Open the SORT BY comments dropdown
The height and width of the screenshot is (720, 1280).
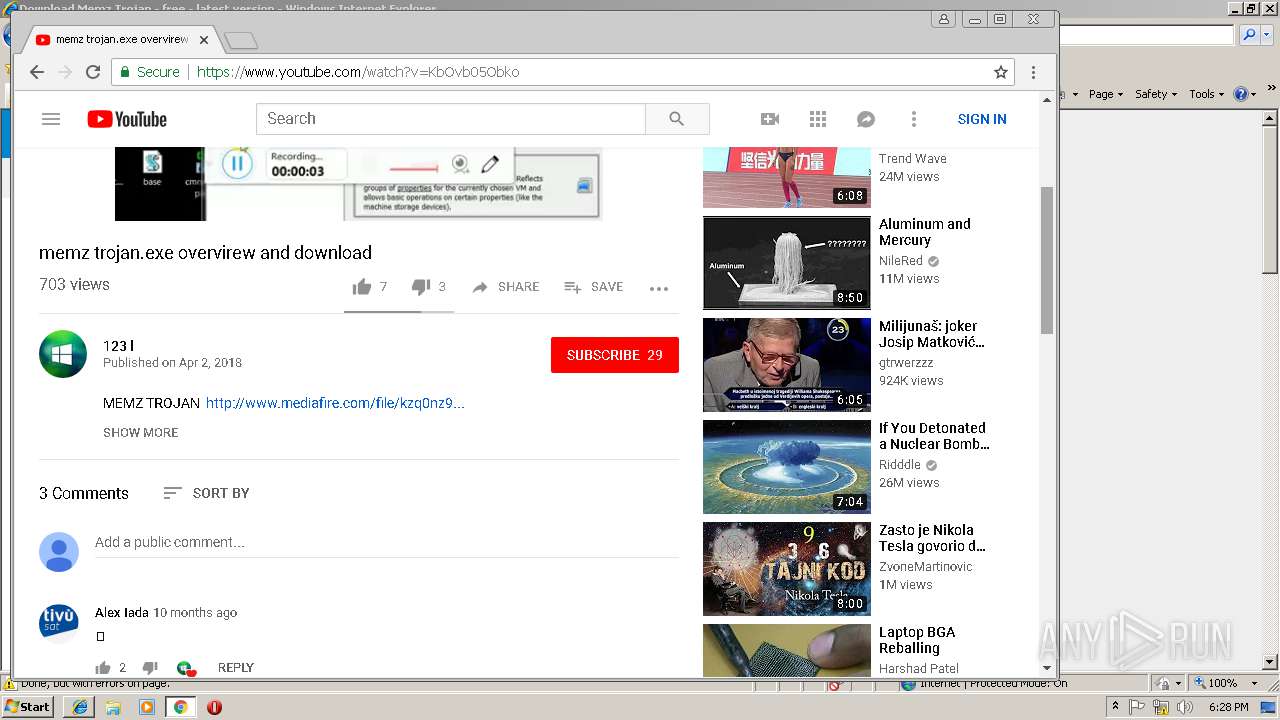tap(206, 493)
